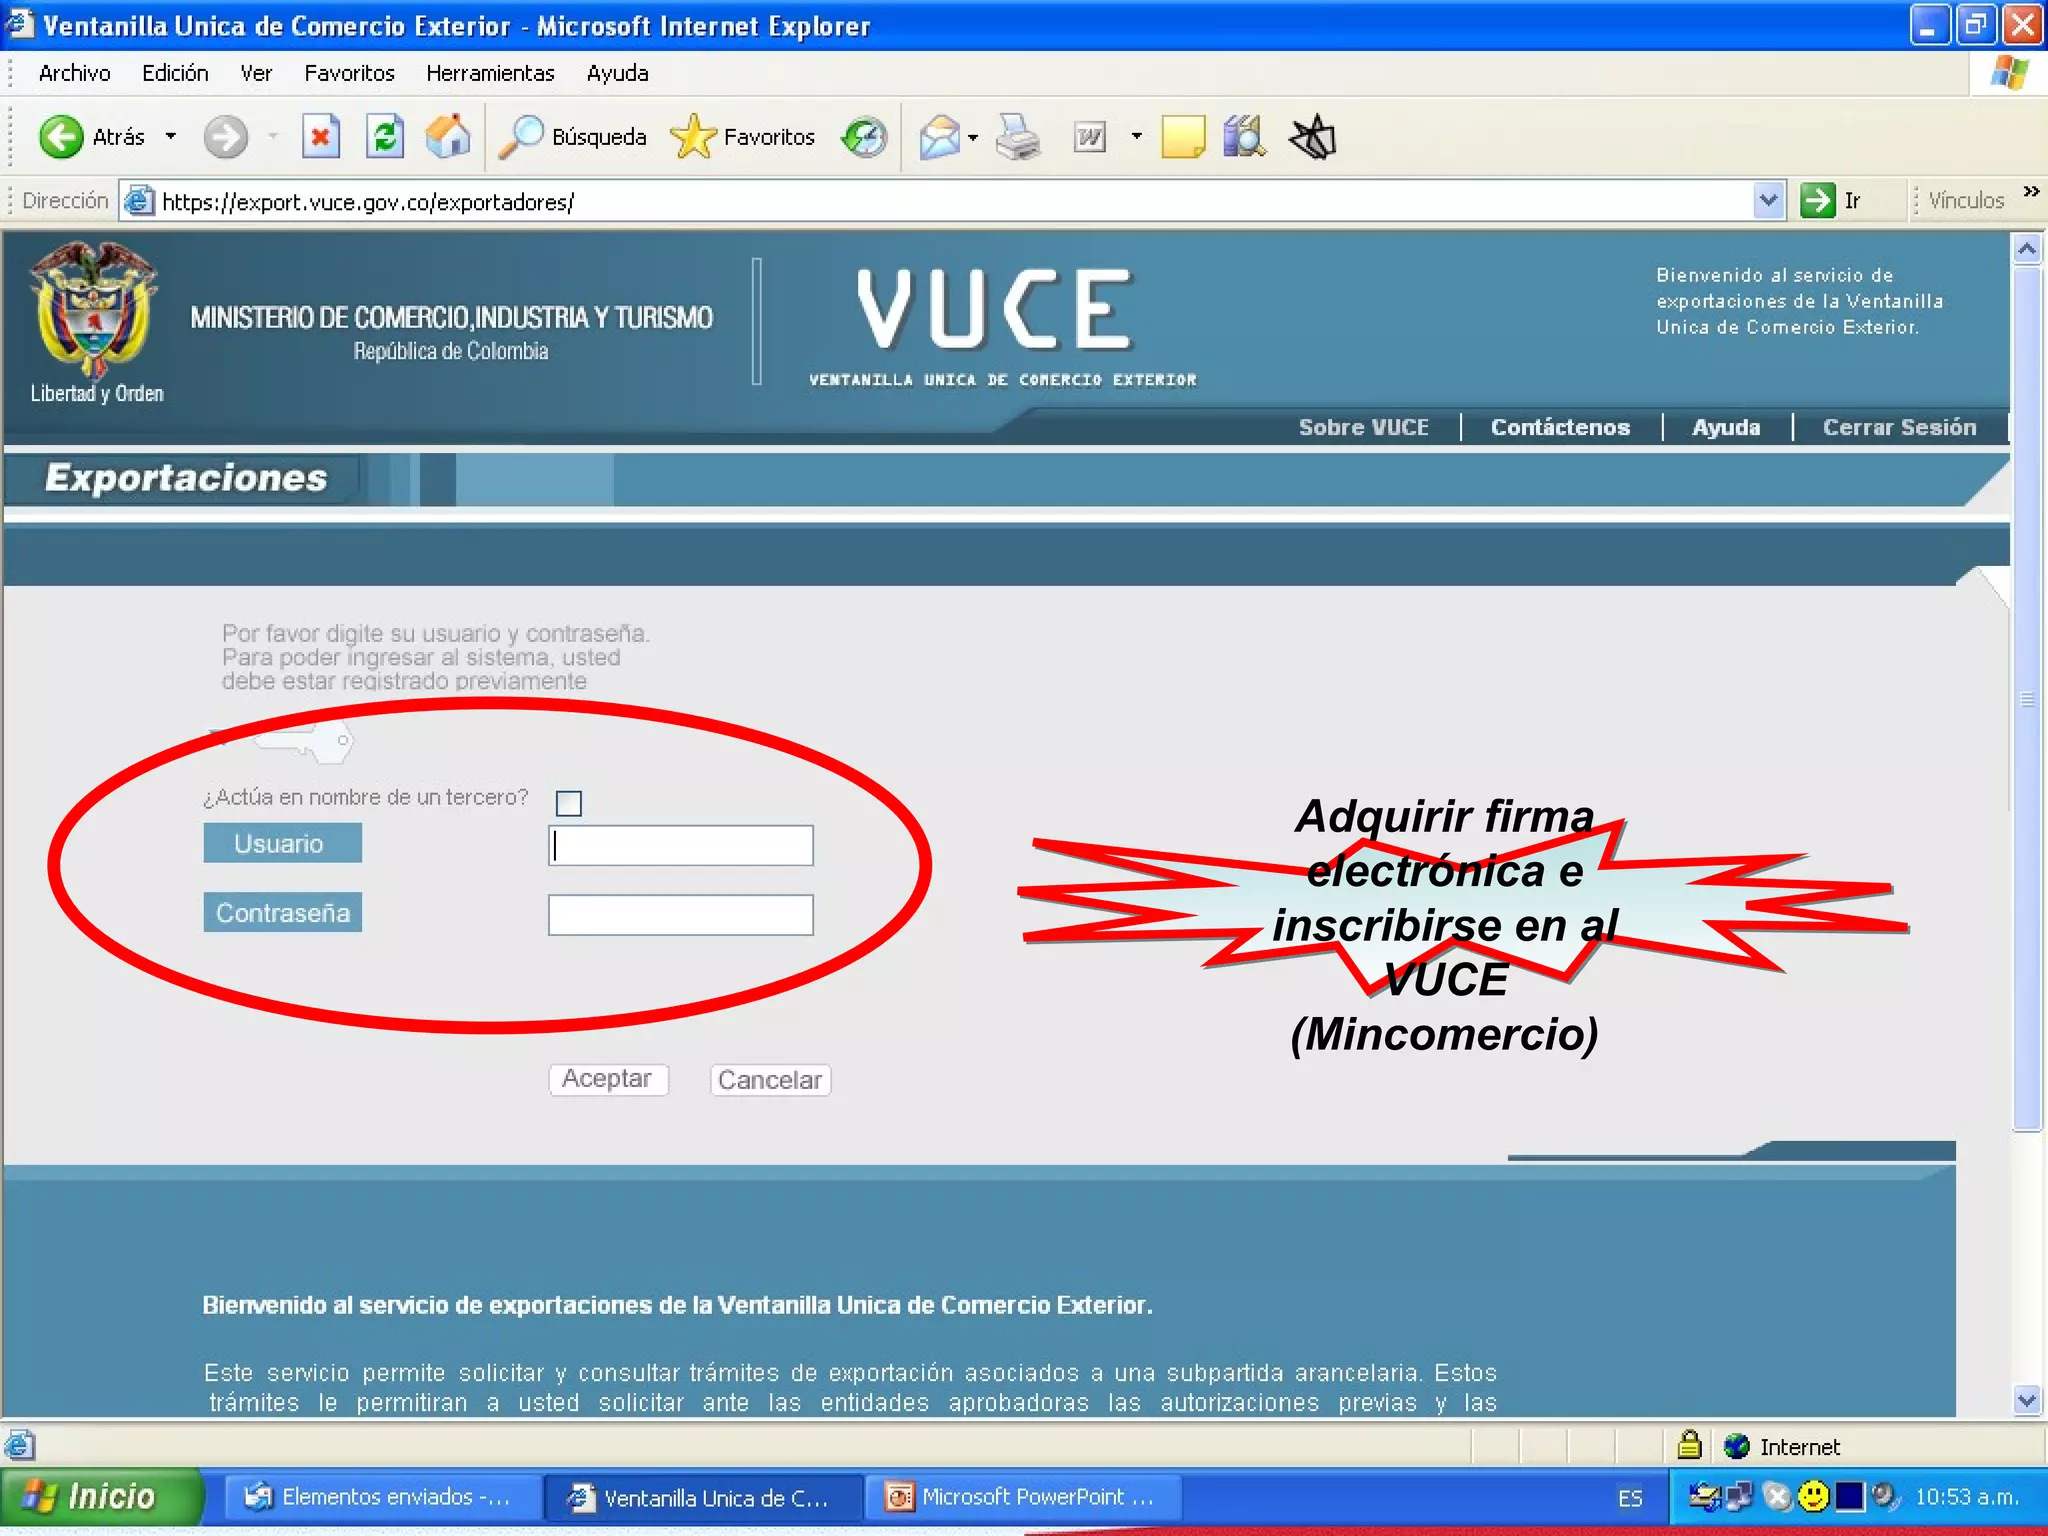
Task: Go to Home page icon
Action: pyautogui.click(x=447, y=137)
